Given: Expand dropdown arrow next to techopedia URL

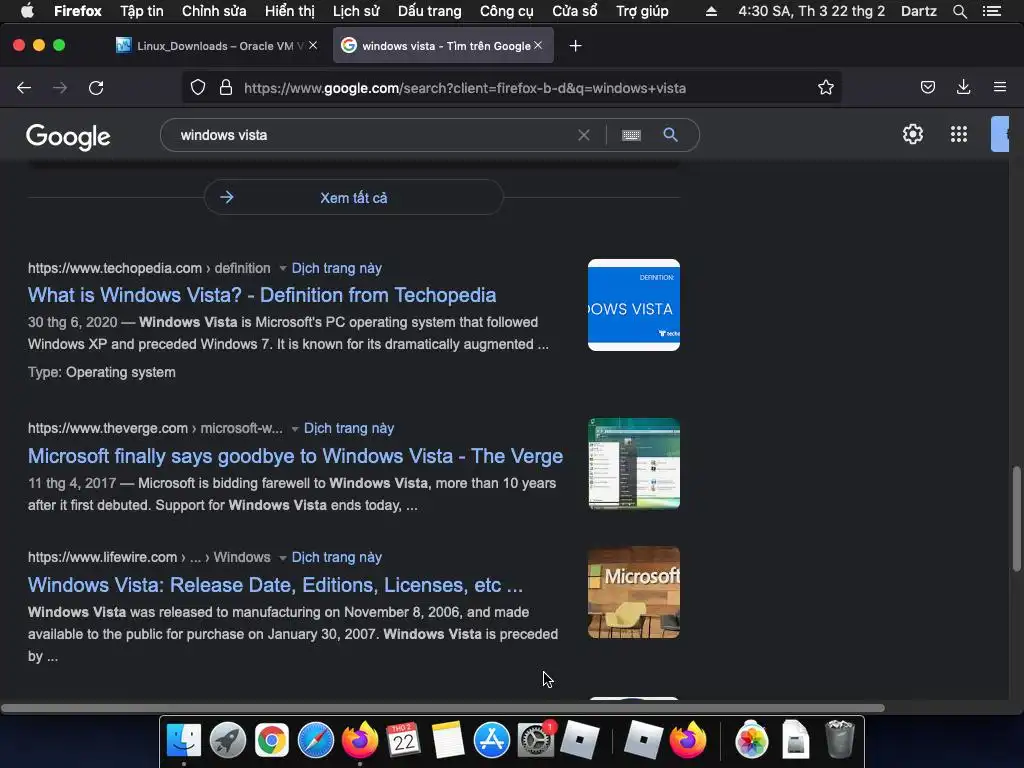Looking at the screenshot, I should pos(283,268).
